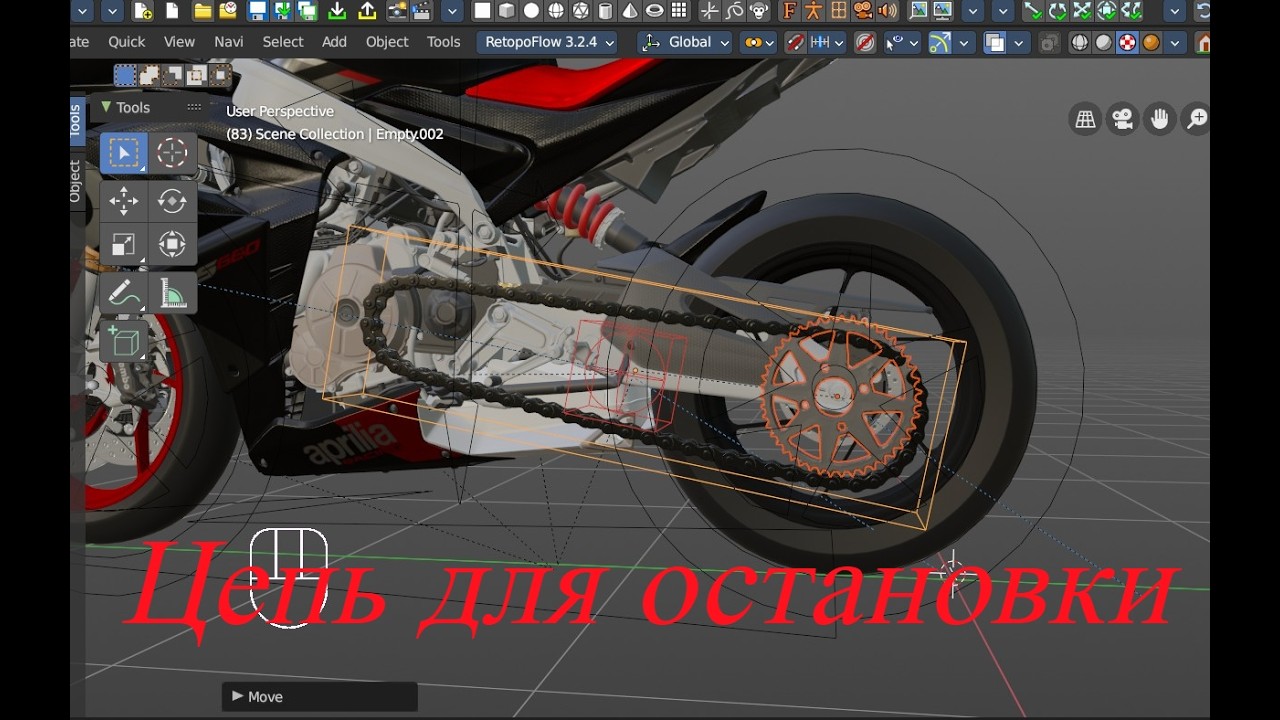Open the Add menu
1280x720 pixels.
[x=335, y=42]
